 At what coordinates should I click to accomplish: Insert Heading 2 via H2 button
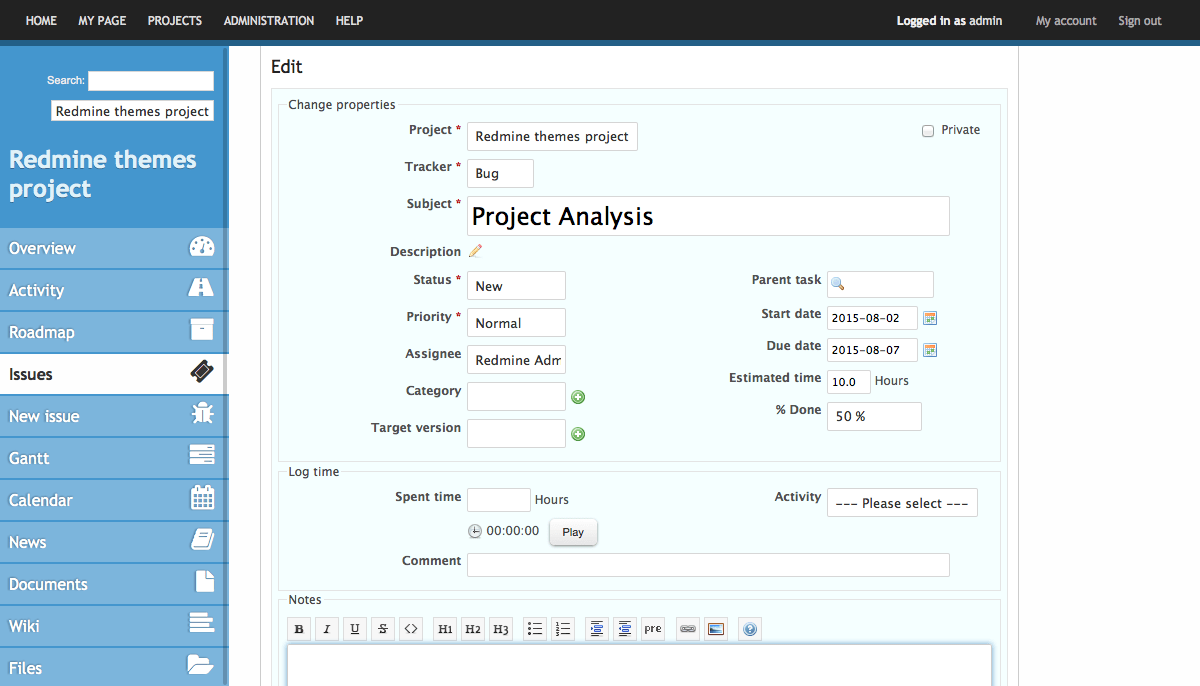[x=473, y=629]
